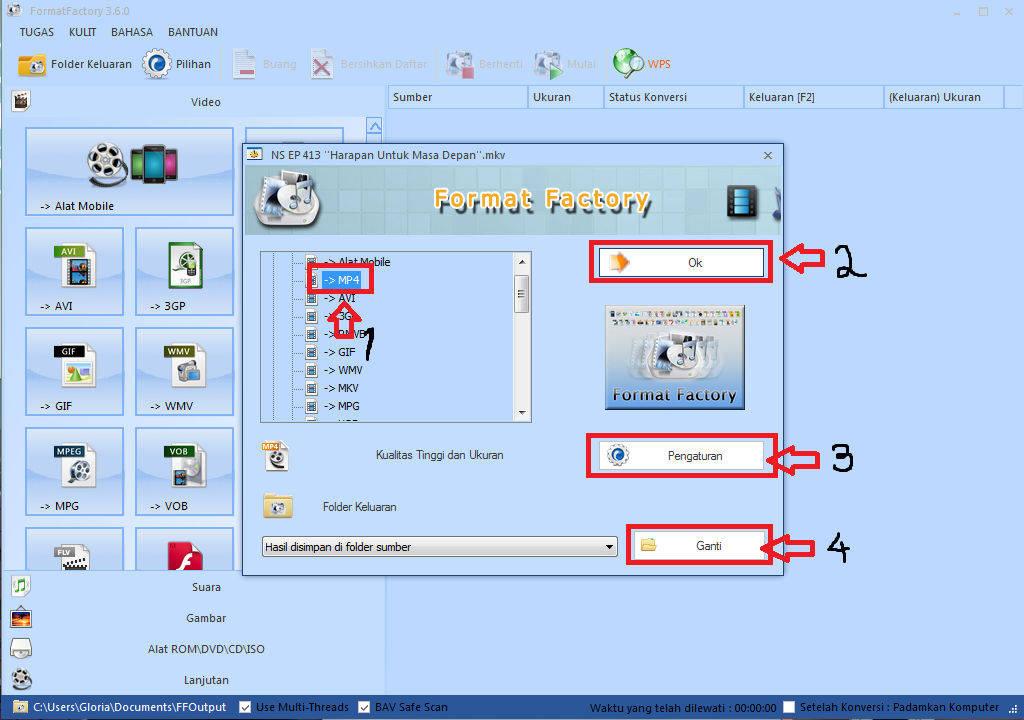
Task: Close the NS EP 413 dialog
Action: click(768, 155)
